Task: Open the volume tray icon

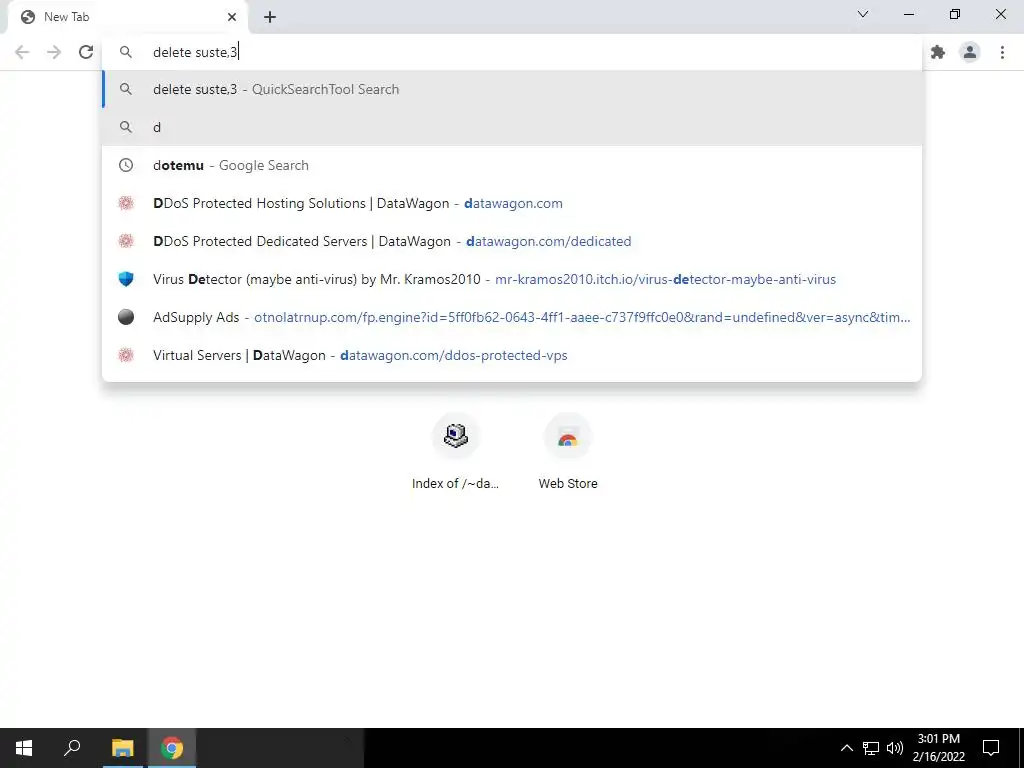Action: (x=895, y=748)
